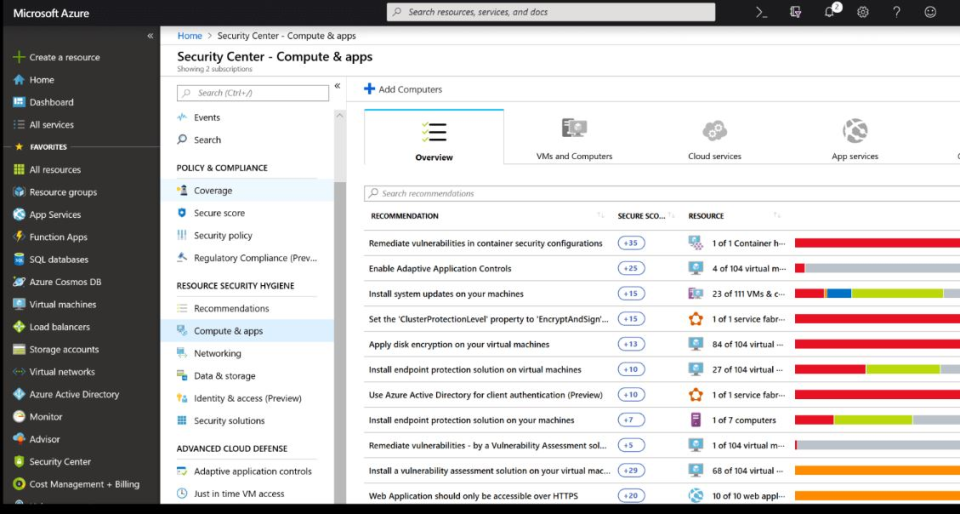Image resolution: width=960 pixels, height=514 pixels.
Task: Click the Search recommendations field
Action: [x=662, y=193]
